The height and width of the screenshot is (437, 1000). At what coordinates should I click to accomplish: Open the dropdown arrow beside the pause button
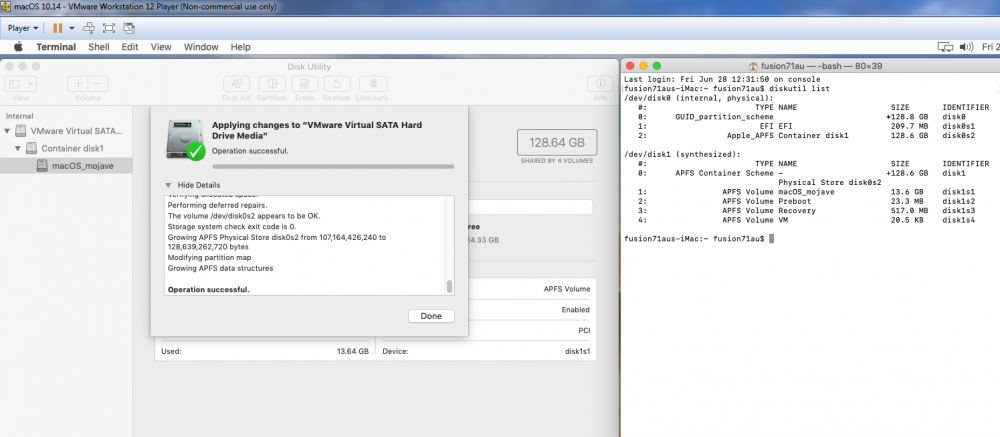tap(71, 28)
